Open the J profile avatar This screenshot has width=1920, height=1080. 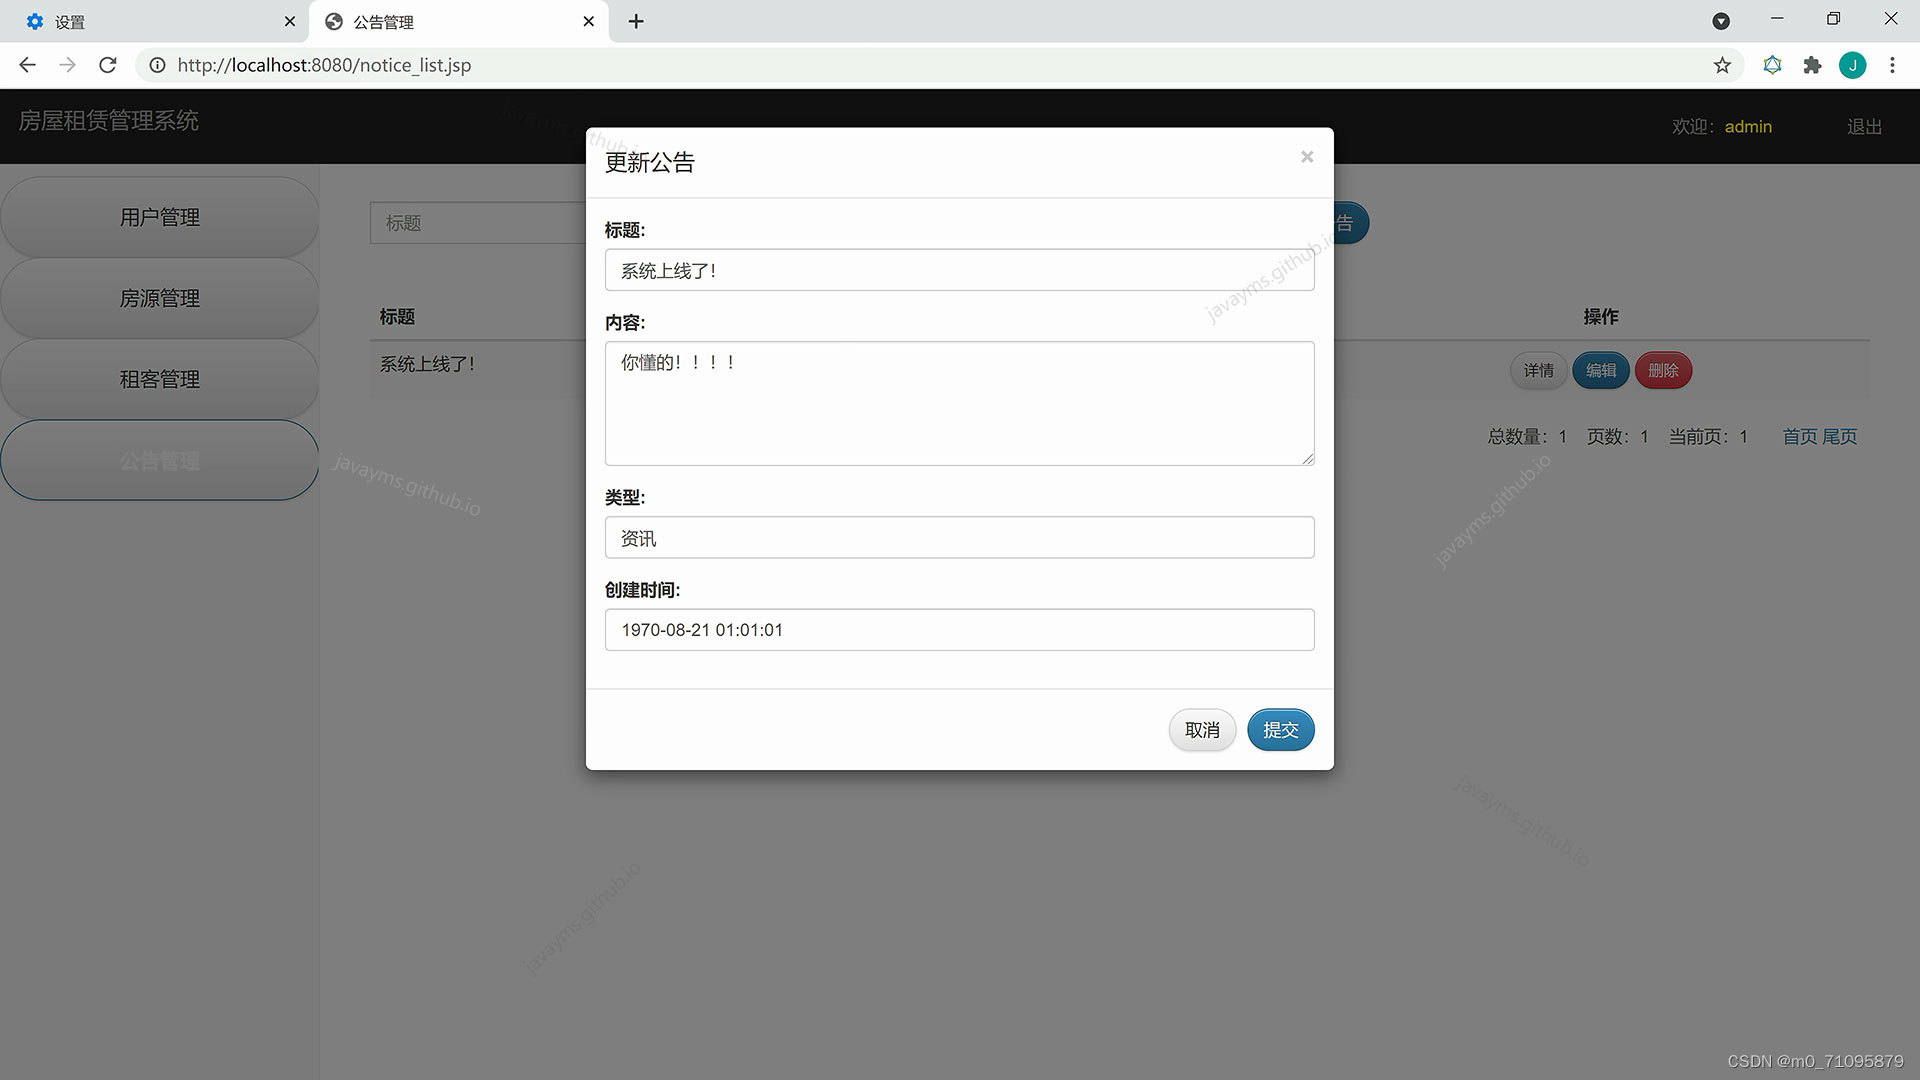[x=1852, y=65]
